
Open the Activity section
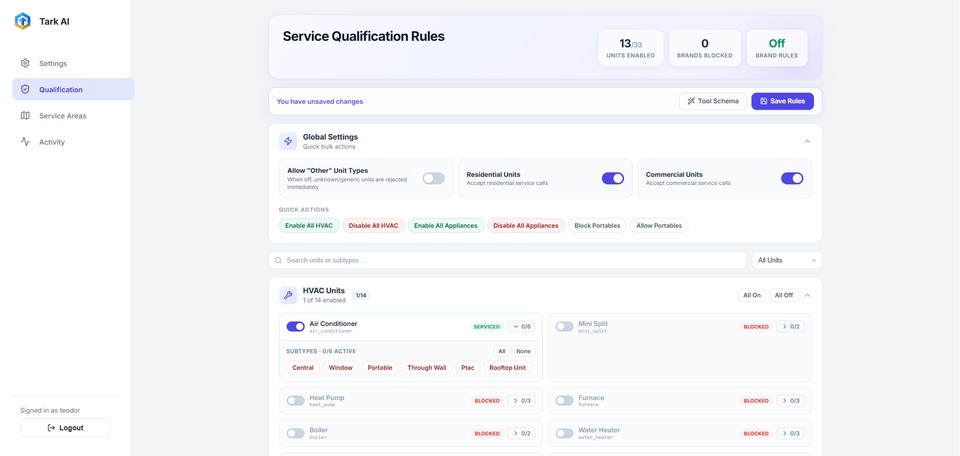[x=73, y=142]
